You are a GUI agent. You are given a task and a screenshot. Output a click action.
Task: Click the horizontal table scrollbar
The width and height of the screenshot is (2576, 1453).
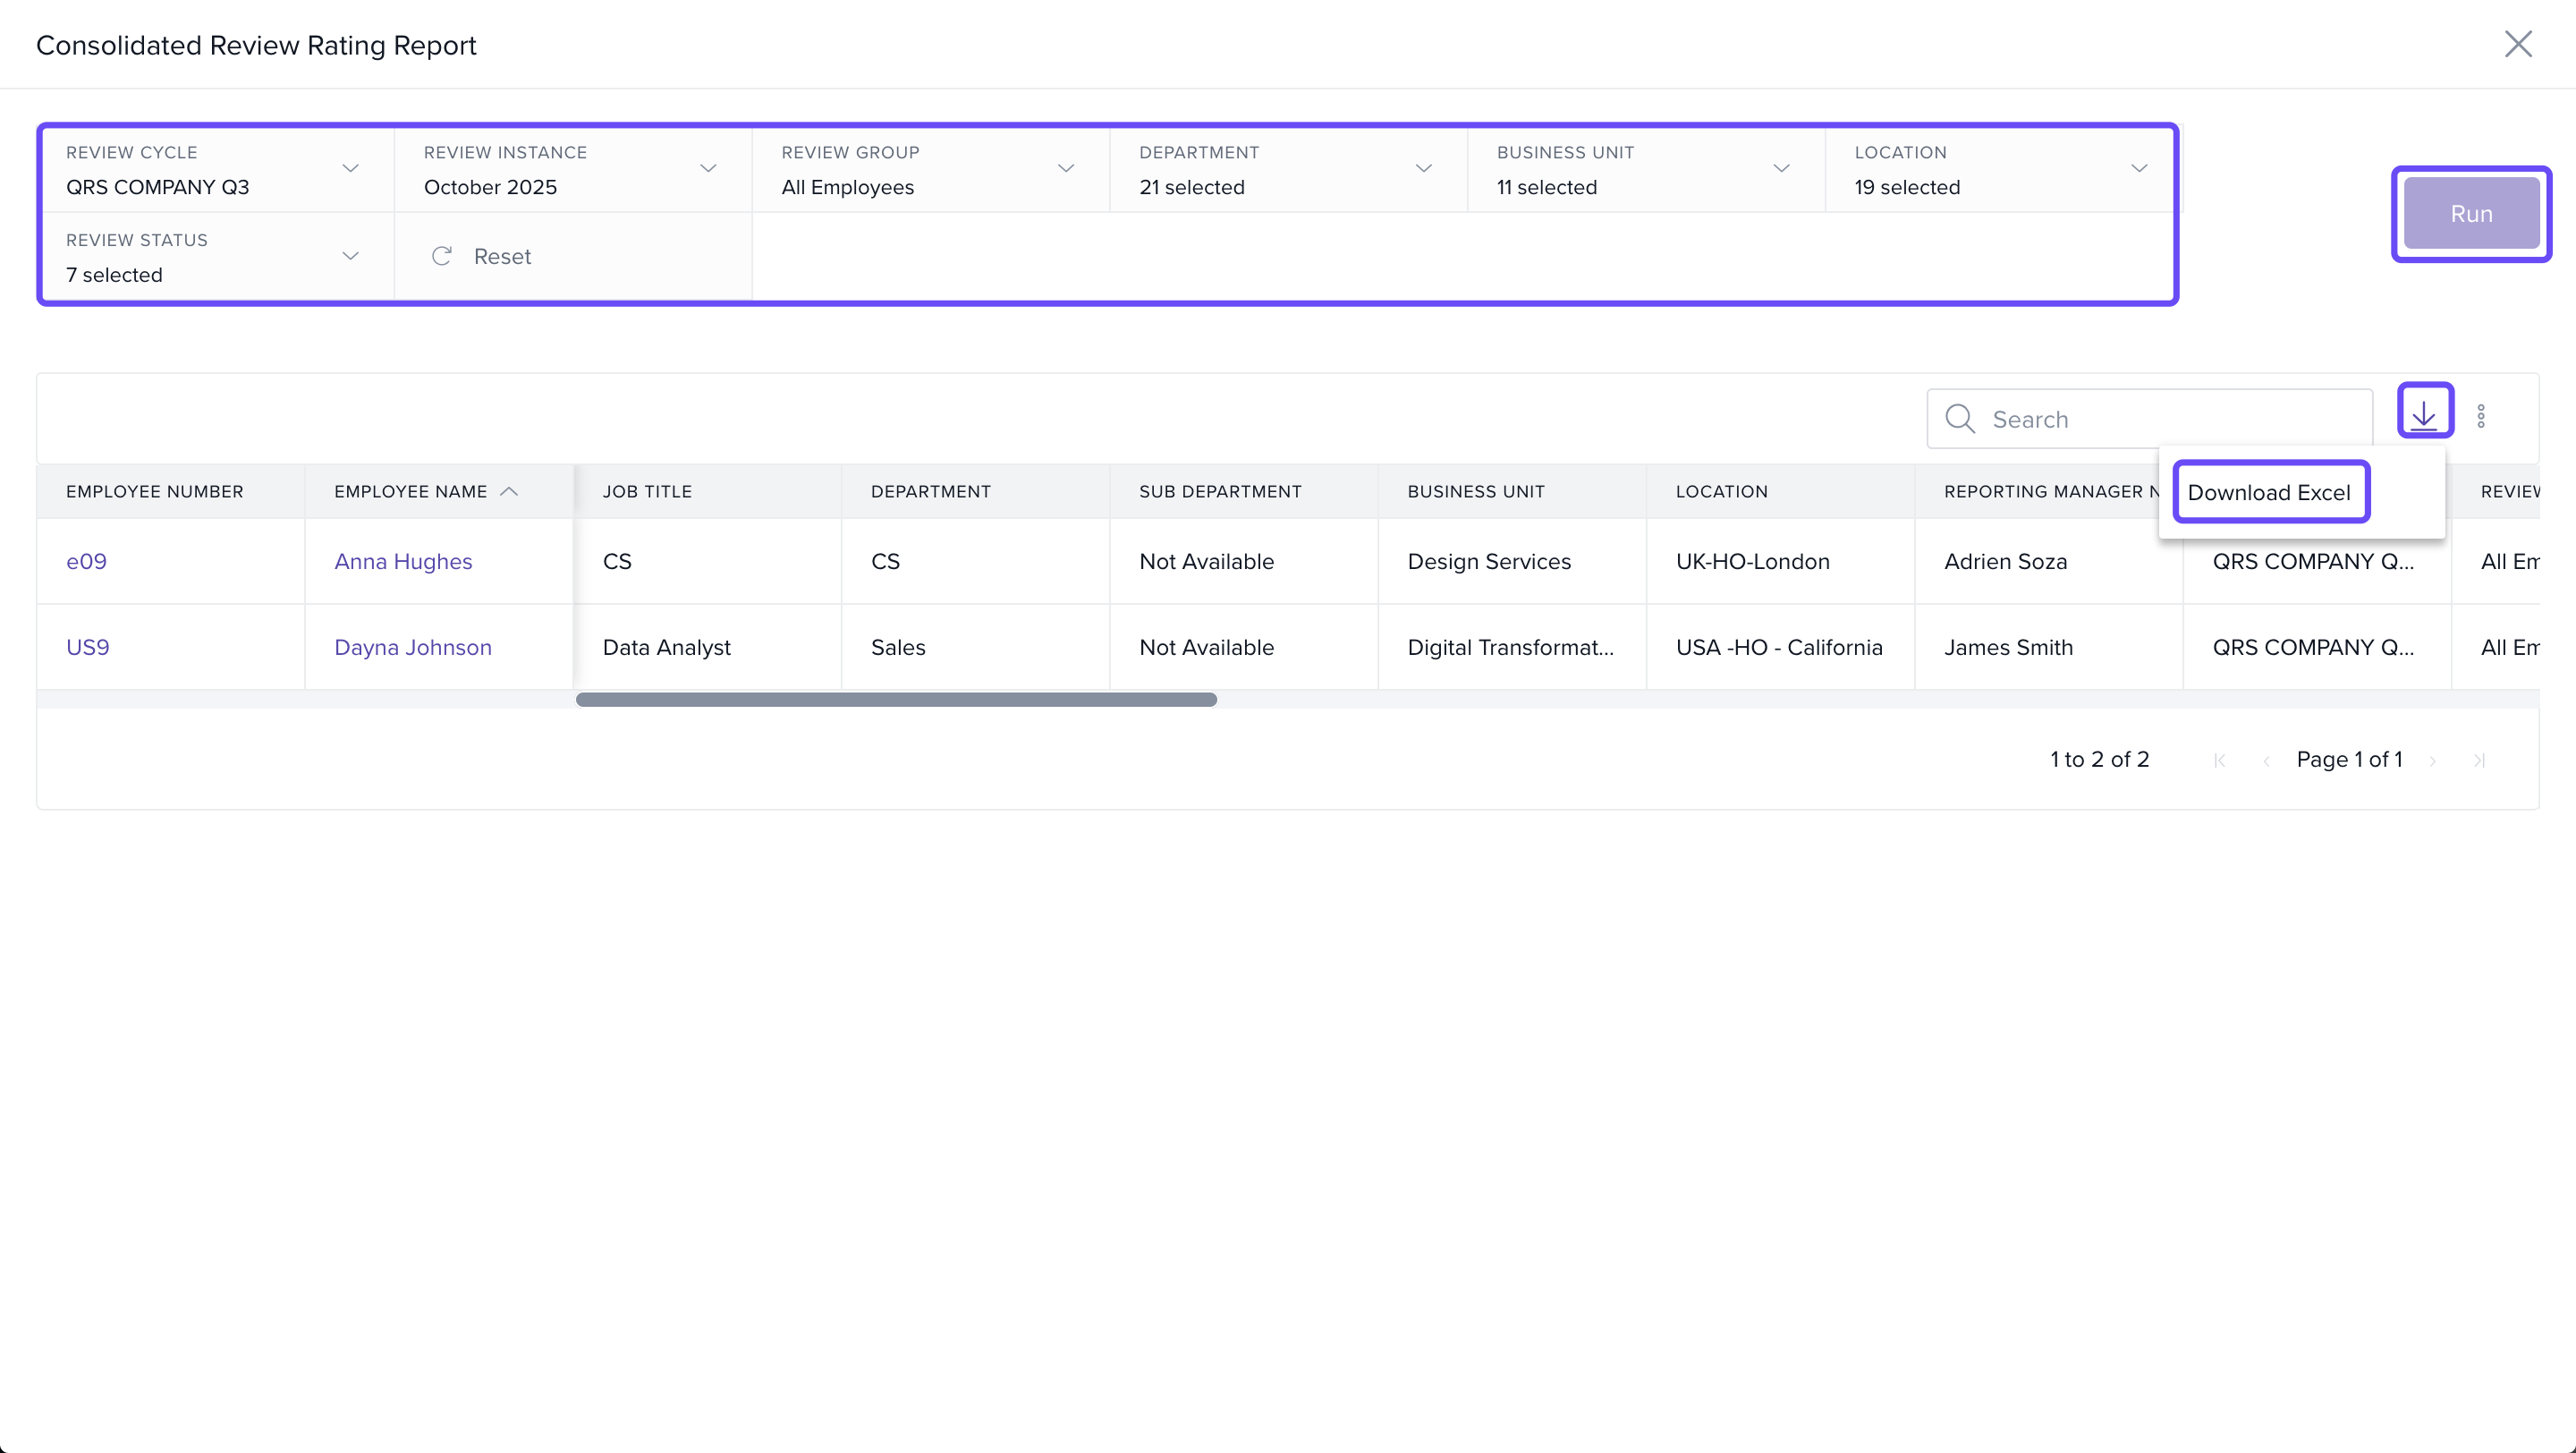pos(896,700)
